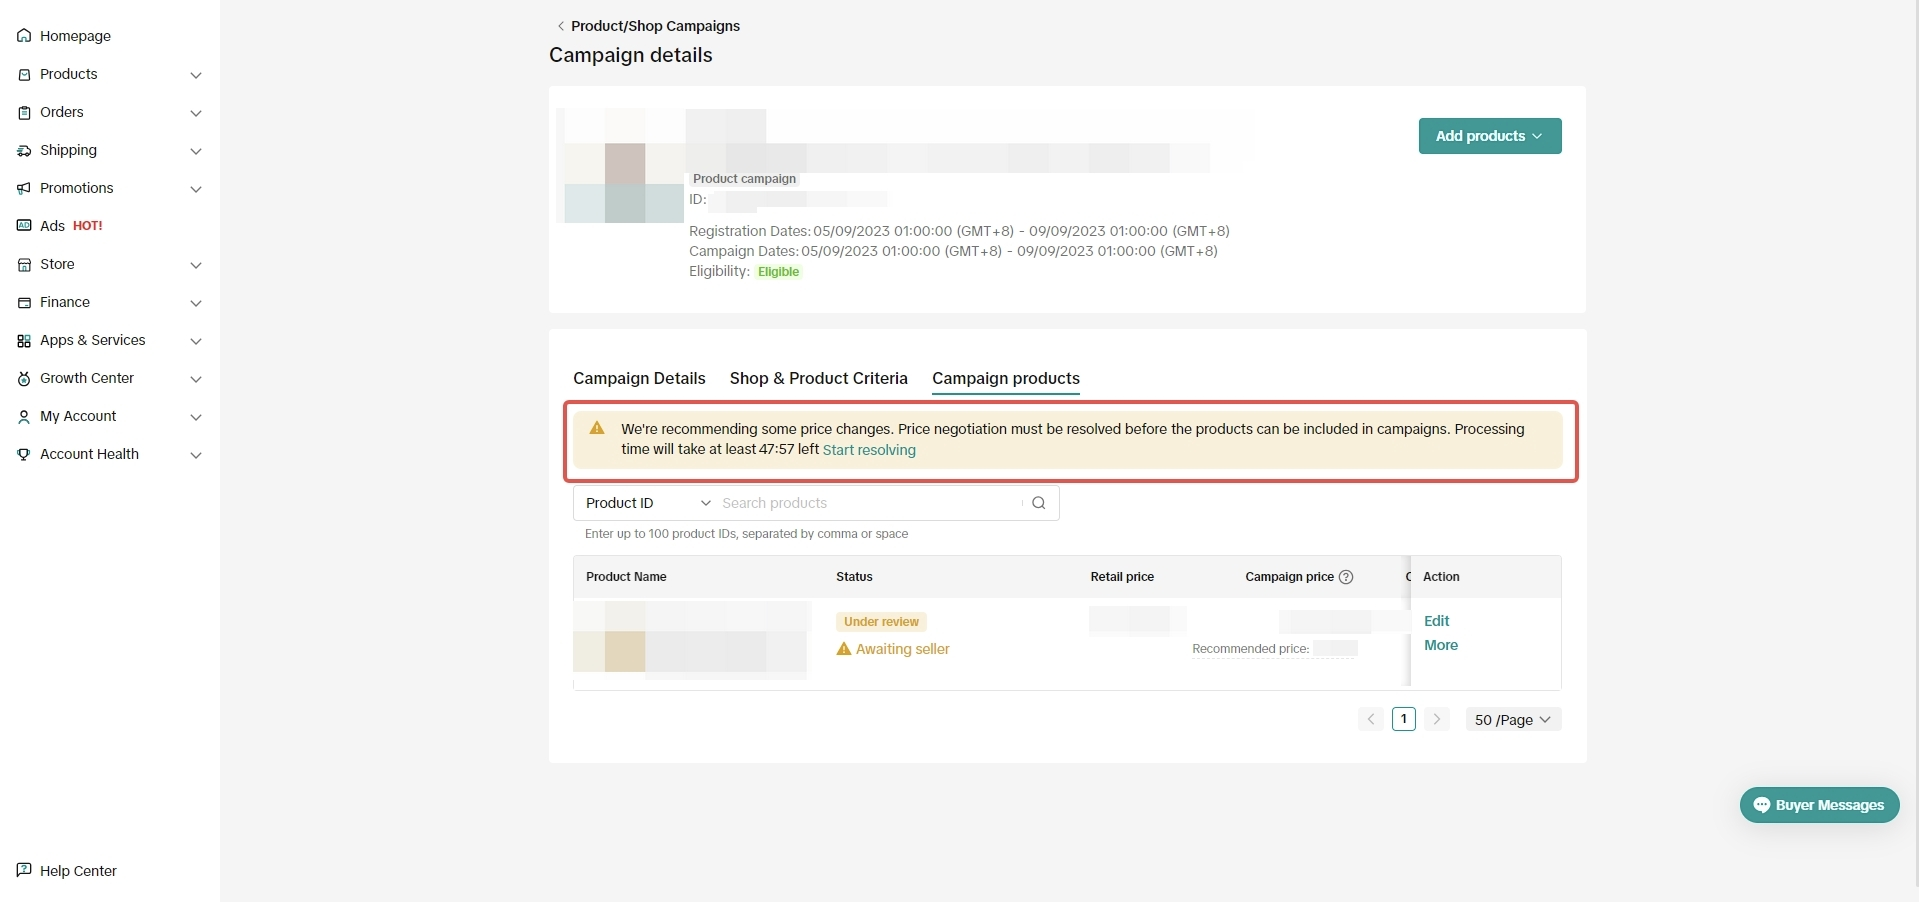Click the Account Health shield icon

(24, 455)
